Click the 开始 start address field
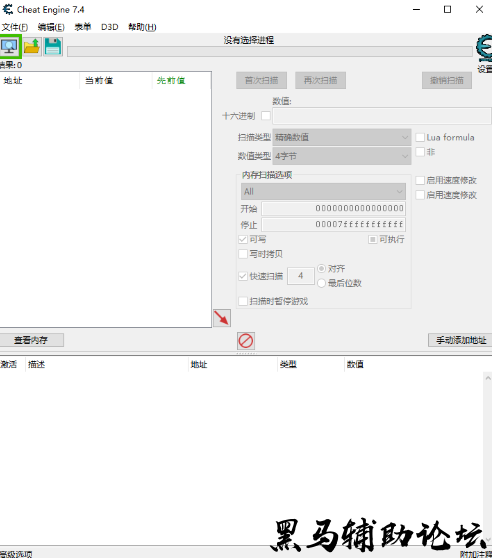 pos(333,209)
